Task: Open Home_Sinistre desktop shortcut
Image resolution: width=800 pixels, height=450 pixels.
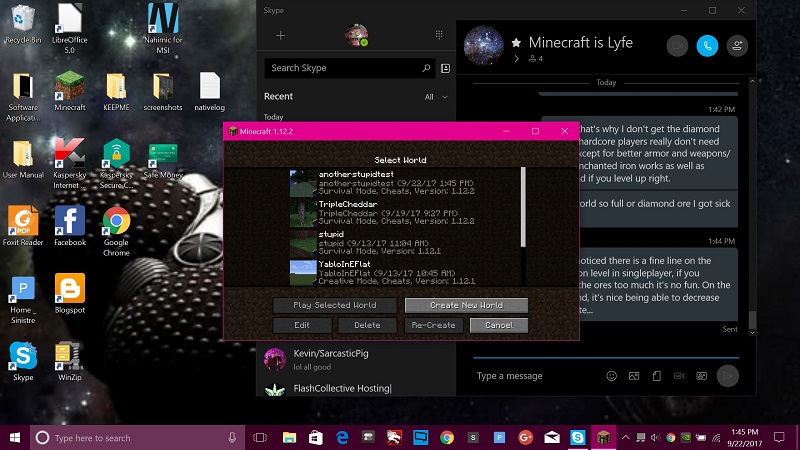Action: tap(23, 300)
